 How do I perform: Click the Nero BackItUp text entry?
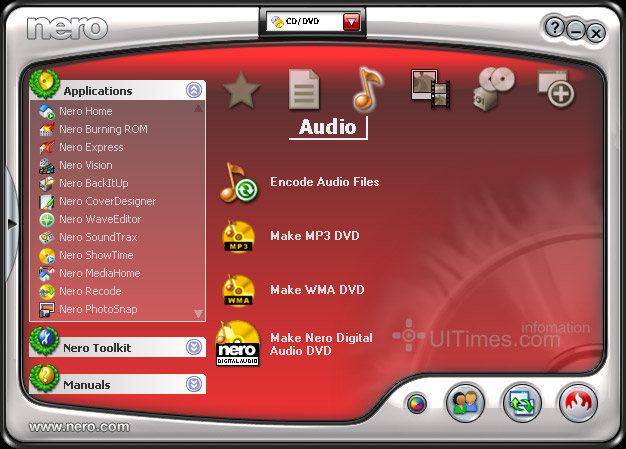[x=94, y=183]
